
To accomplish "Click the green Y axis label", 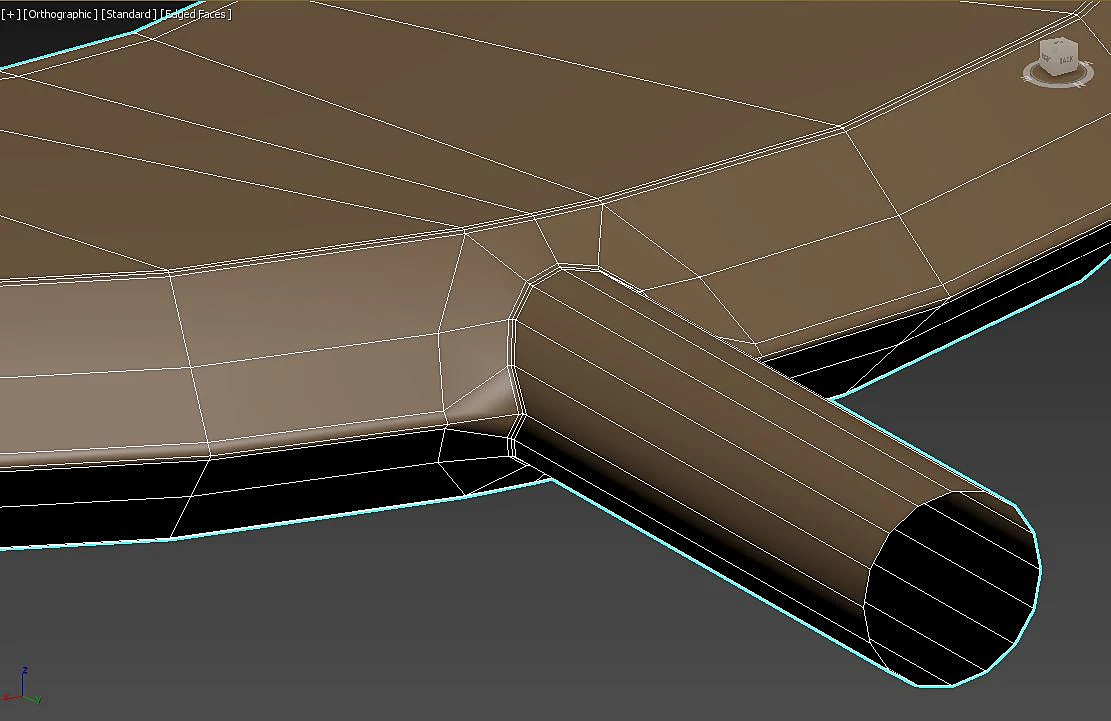I will (x=38, y=700).
